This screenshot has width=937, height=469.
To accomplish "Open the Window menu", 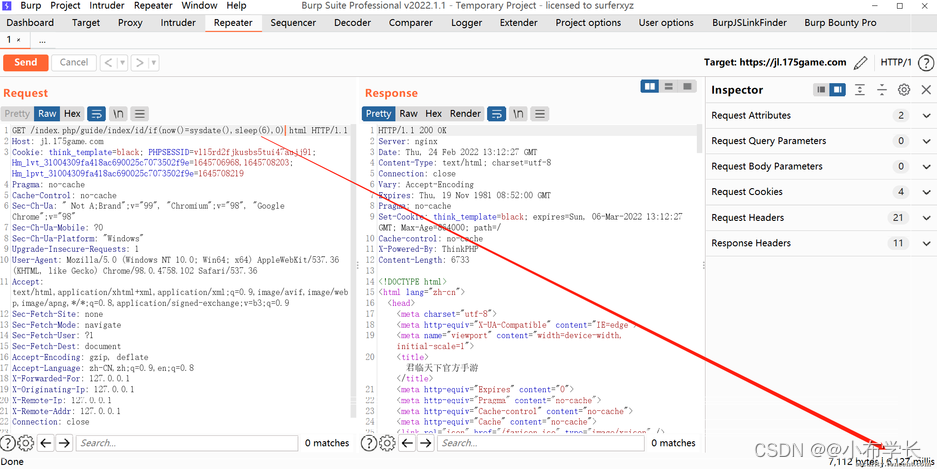I will click(200, 6).
